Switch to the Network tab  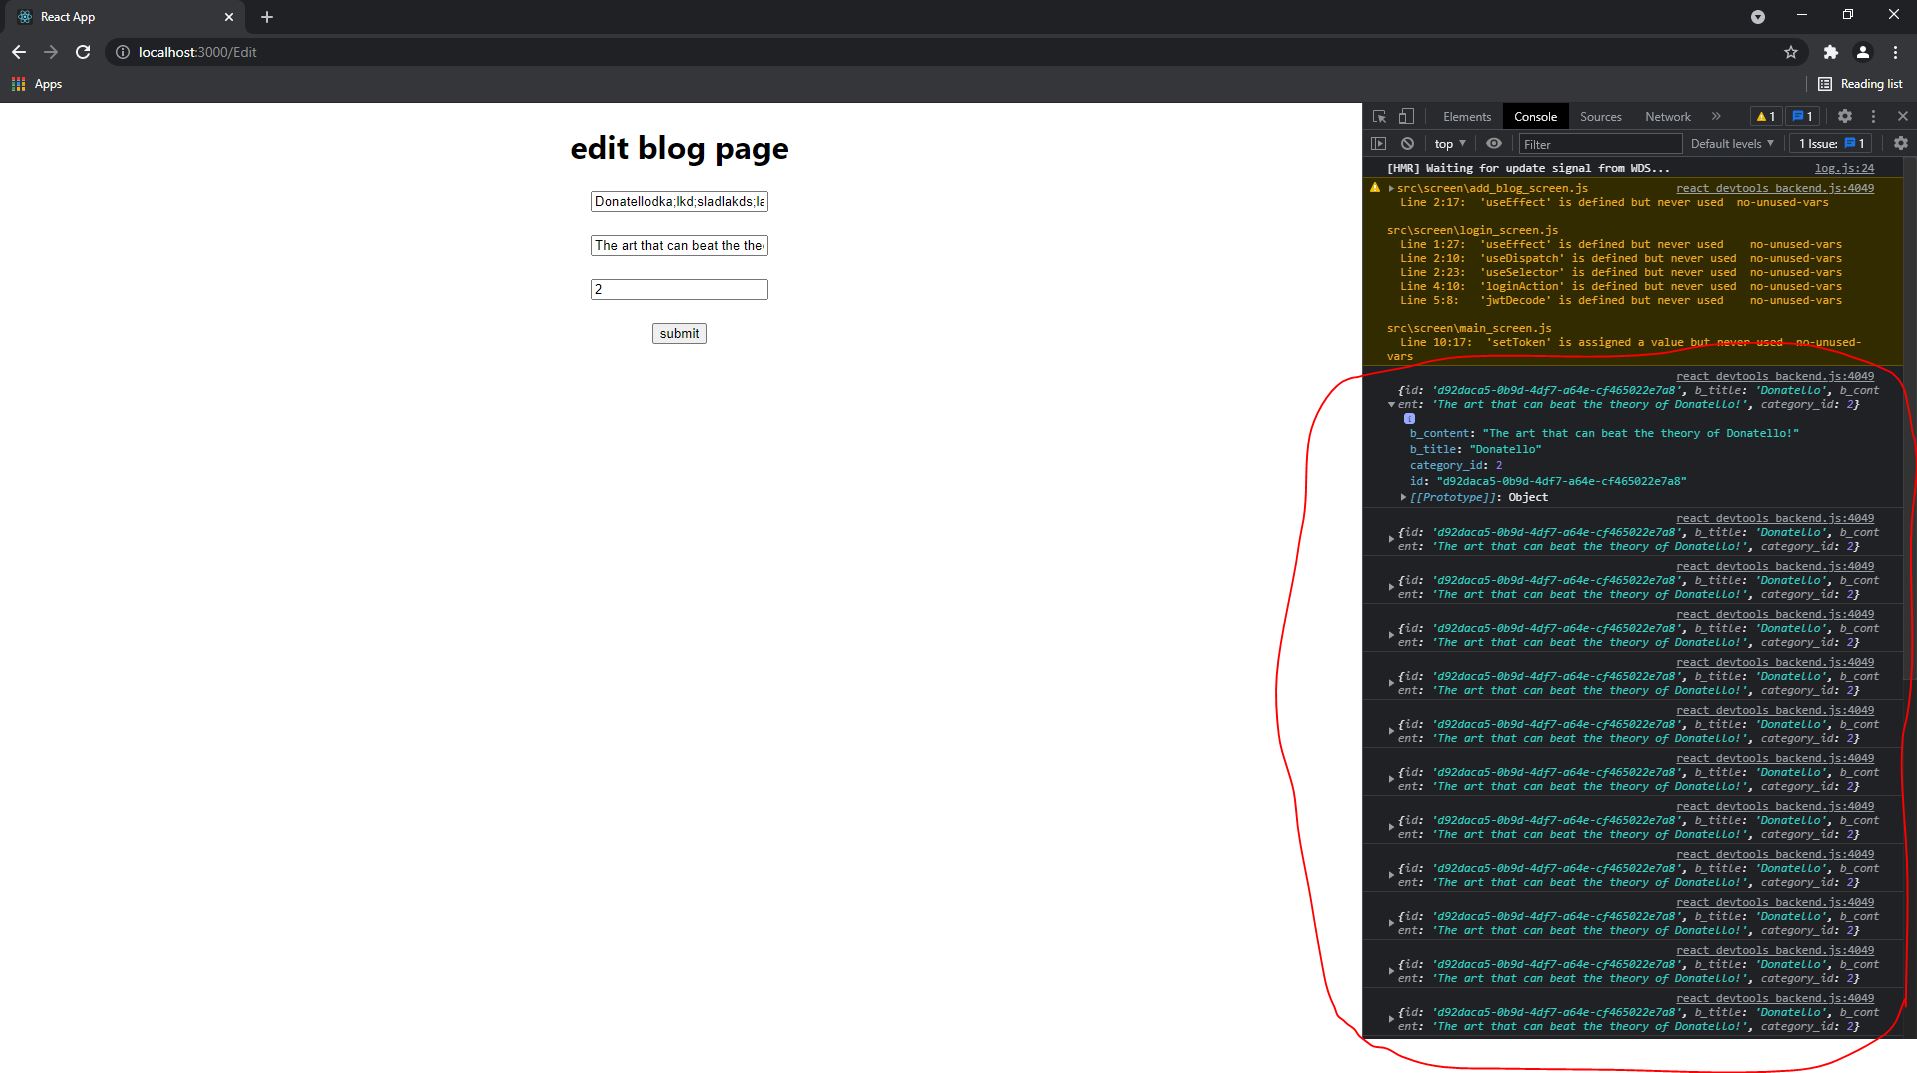(x=1667, y=116)
